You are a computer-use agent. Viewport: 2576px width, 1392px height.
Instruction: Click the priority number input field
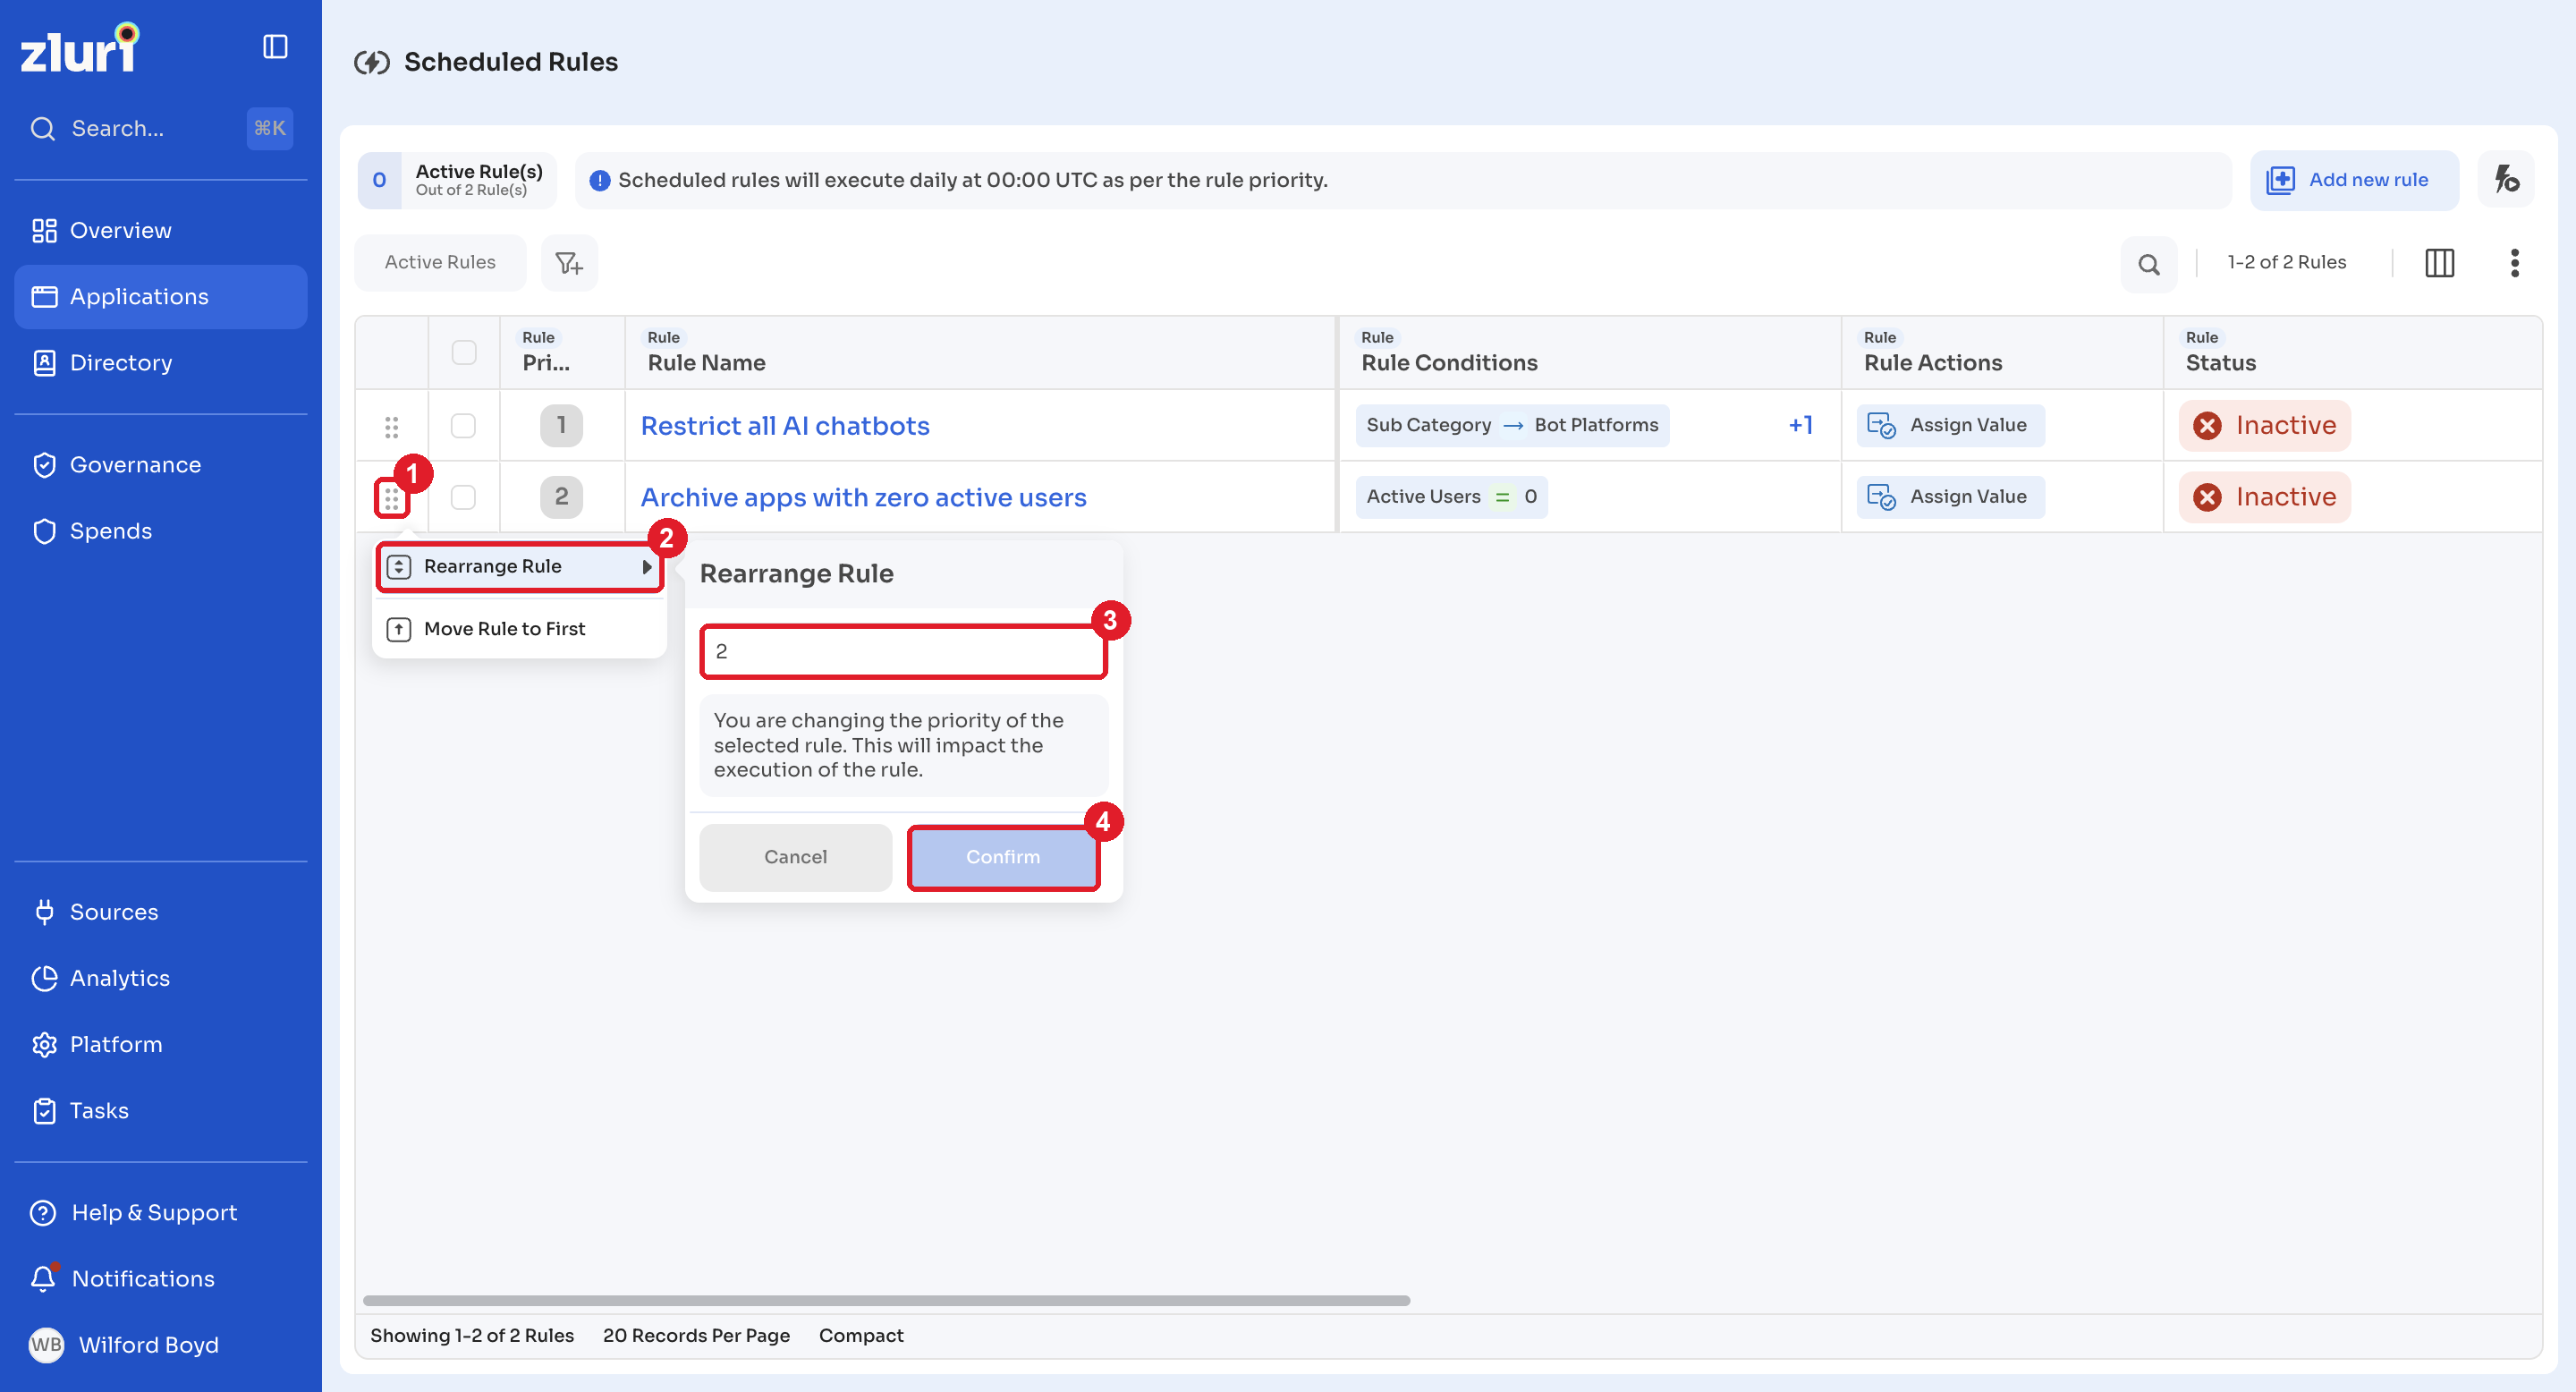pos(904,652)
